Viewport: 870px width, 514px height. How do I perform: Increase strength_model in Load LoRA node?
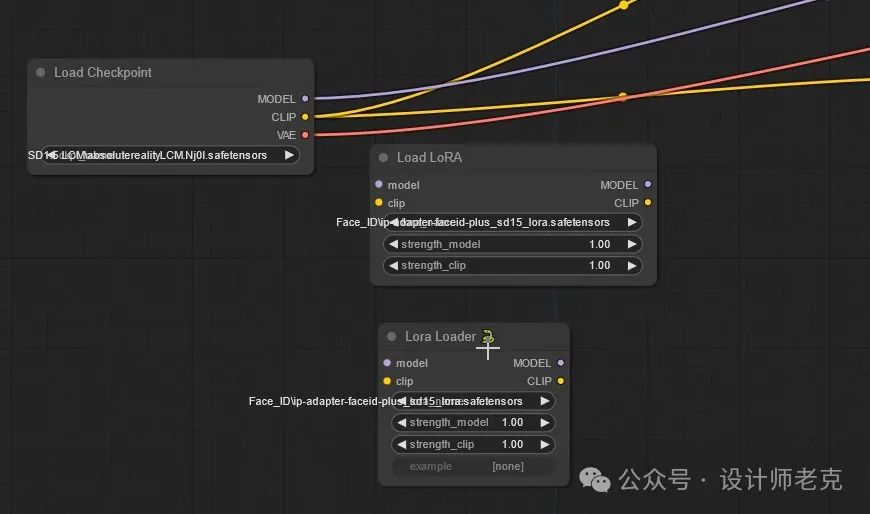(631, 244)
